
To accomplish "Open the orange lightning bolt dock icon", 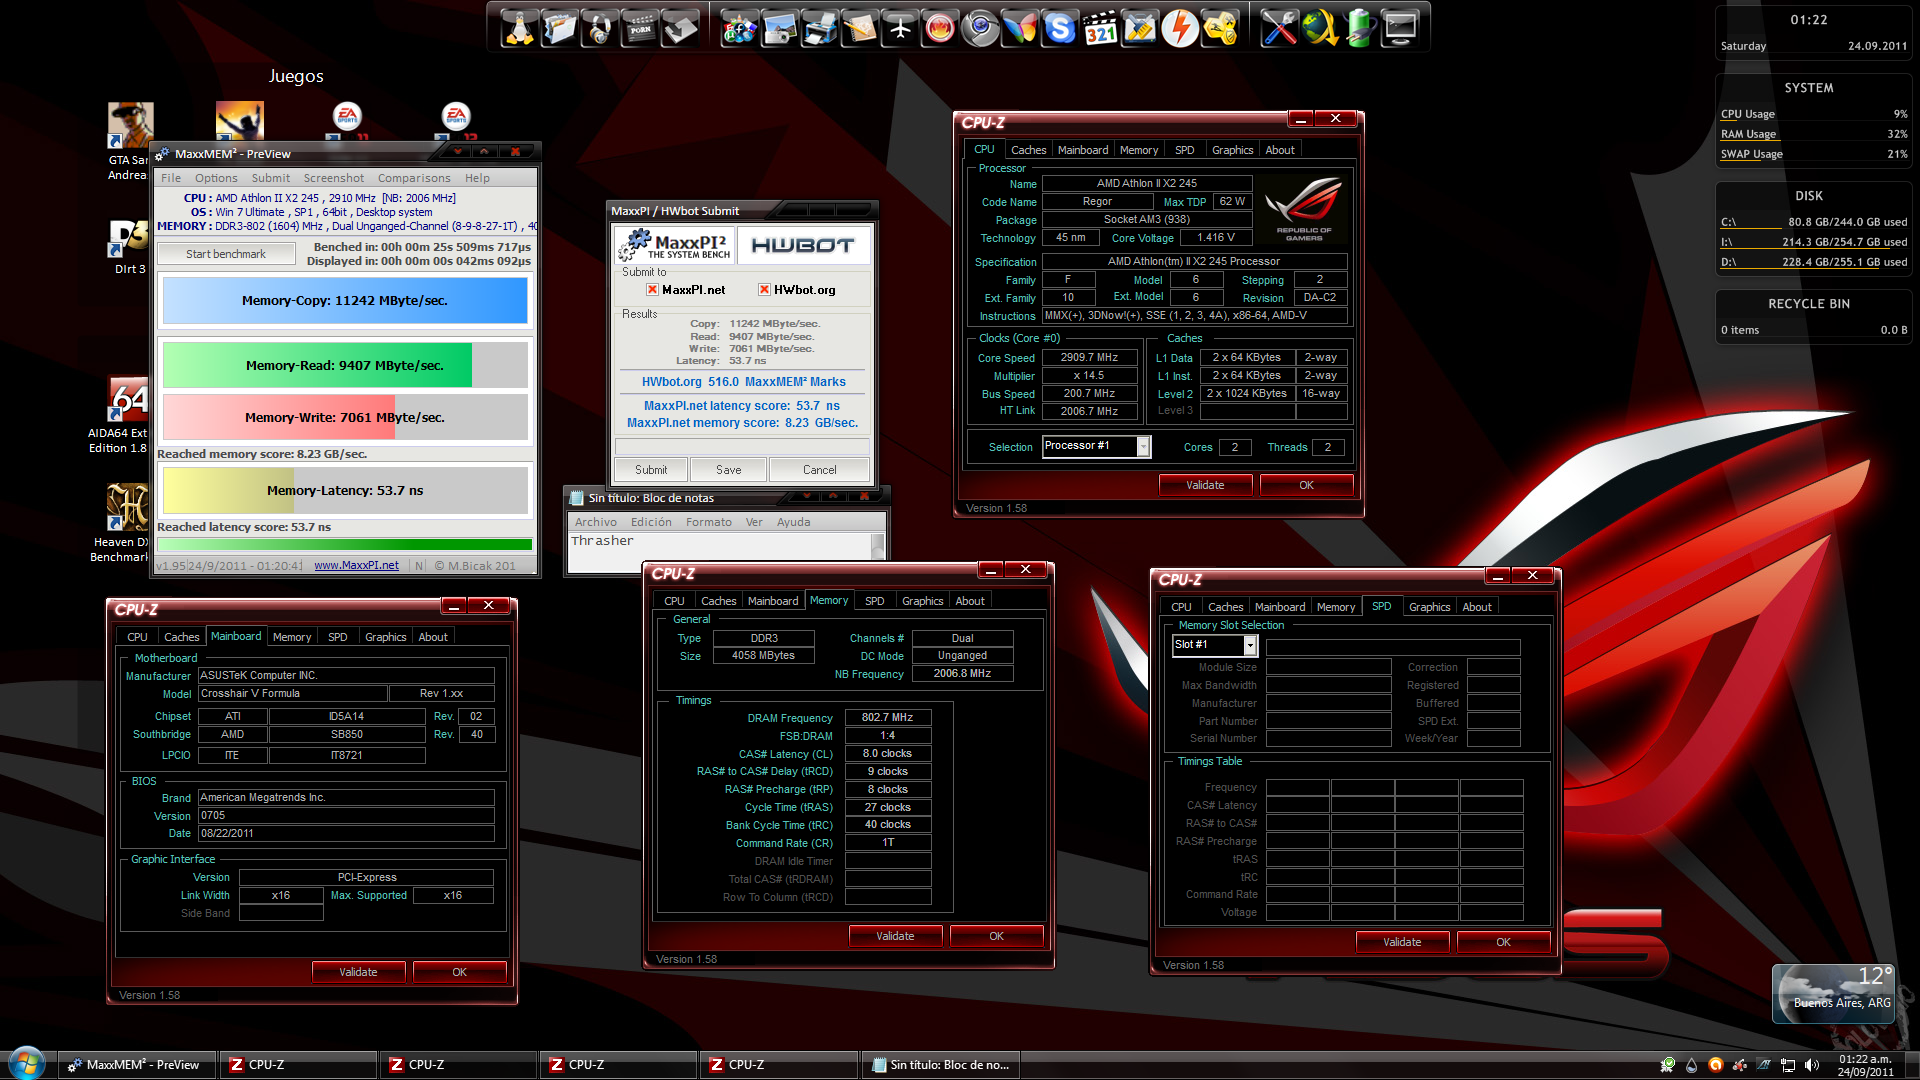I will pos(1180,28).
